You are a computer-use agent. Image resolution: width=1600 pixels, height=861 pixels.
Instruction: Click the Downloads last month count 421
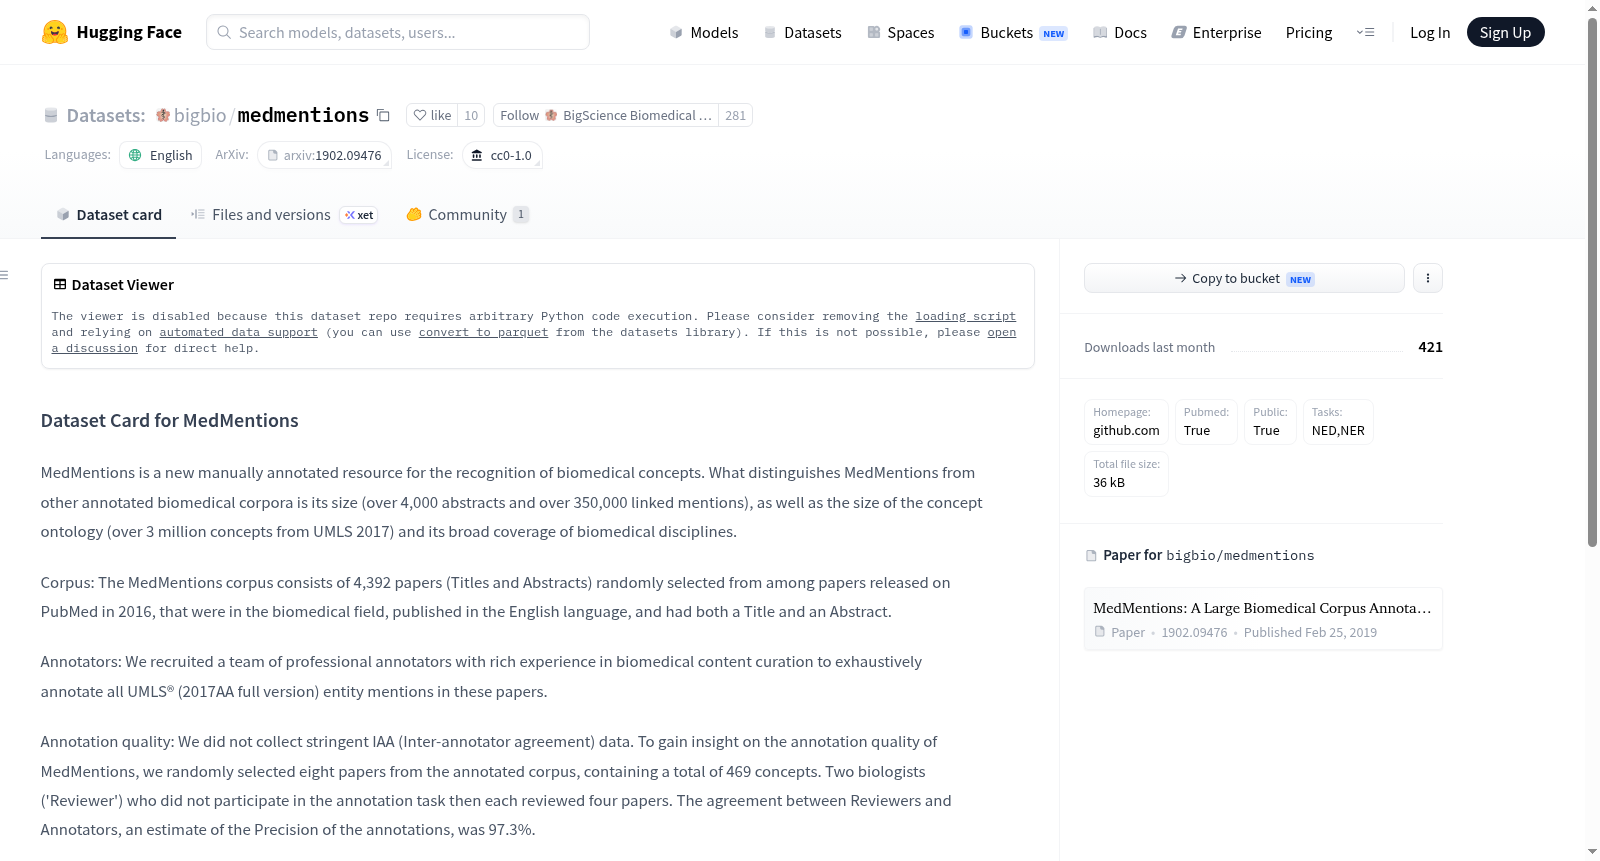point(1430,347)
